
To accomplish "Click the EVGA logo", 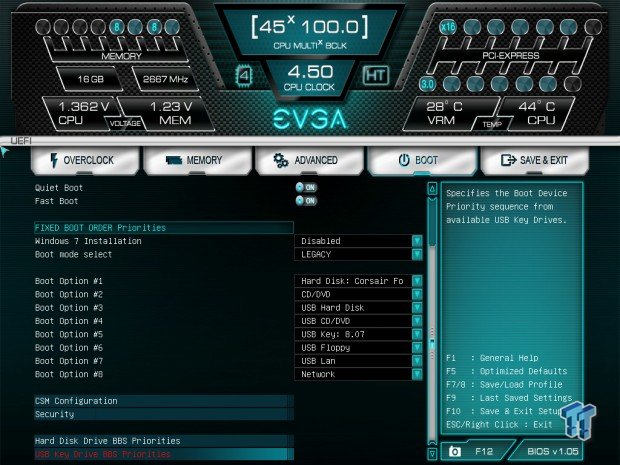I will pos(310,119).
